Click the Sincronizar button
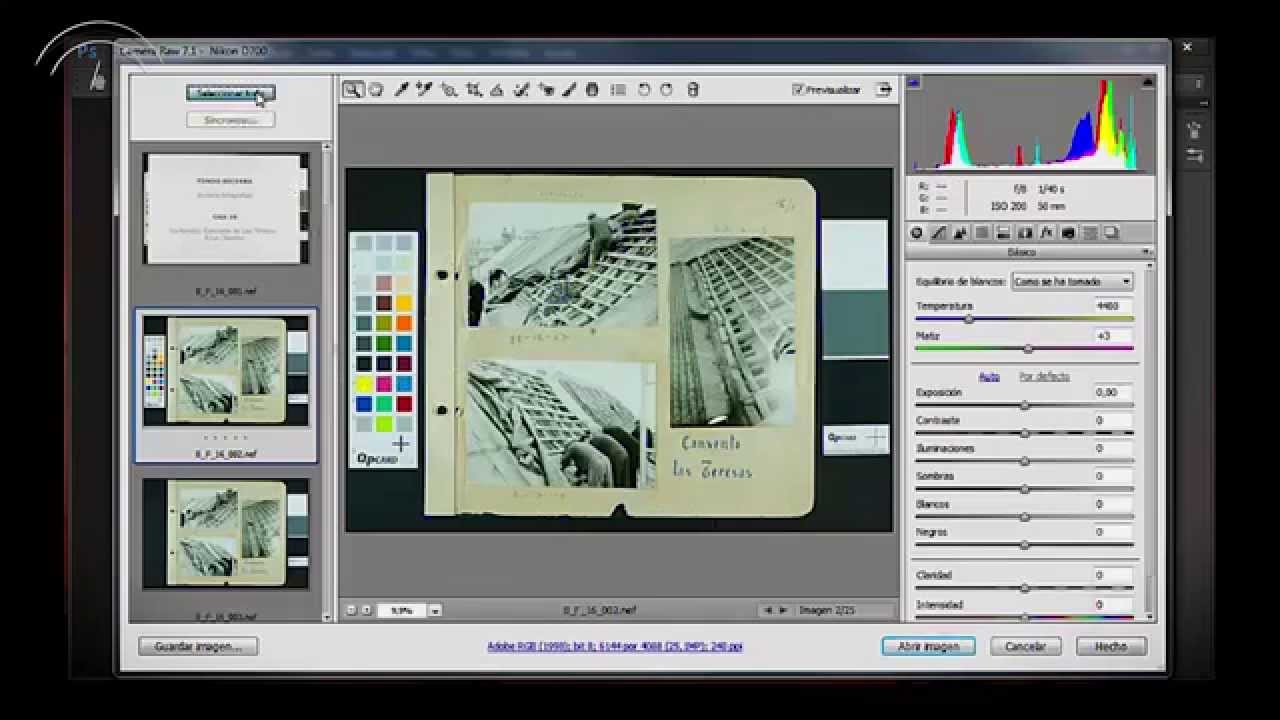Image resolution: width=1280 pixels, height=720 pixels. pos(231,120)
